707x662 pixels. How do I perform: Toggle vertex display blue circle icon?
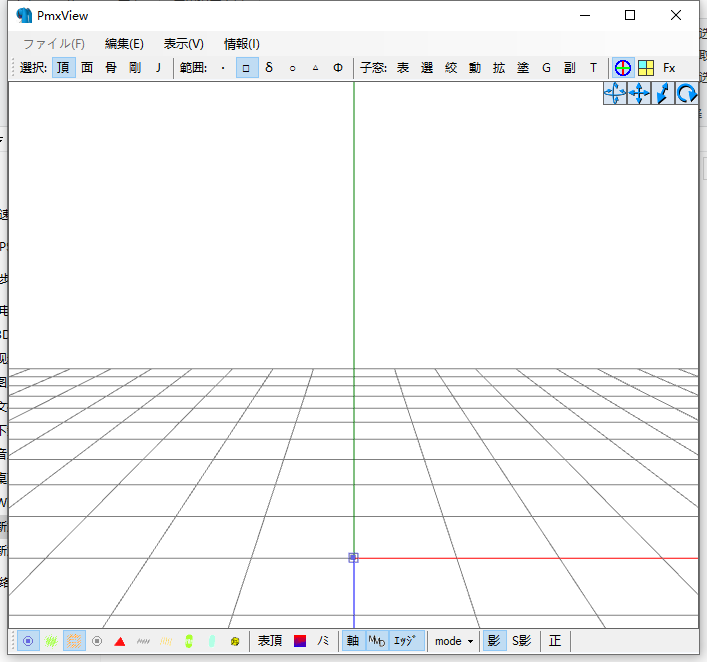pos(28,641)
